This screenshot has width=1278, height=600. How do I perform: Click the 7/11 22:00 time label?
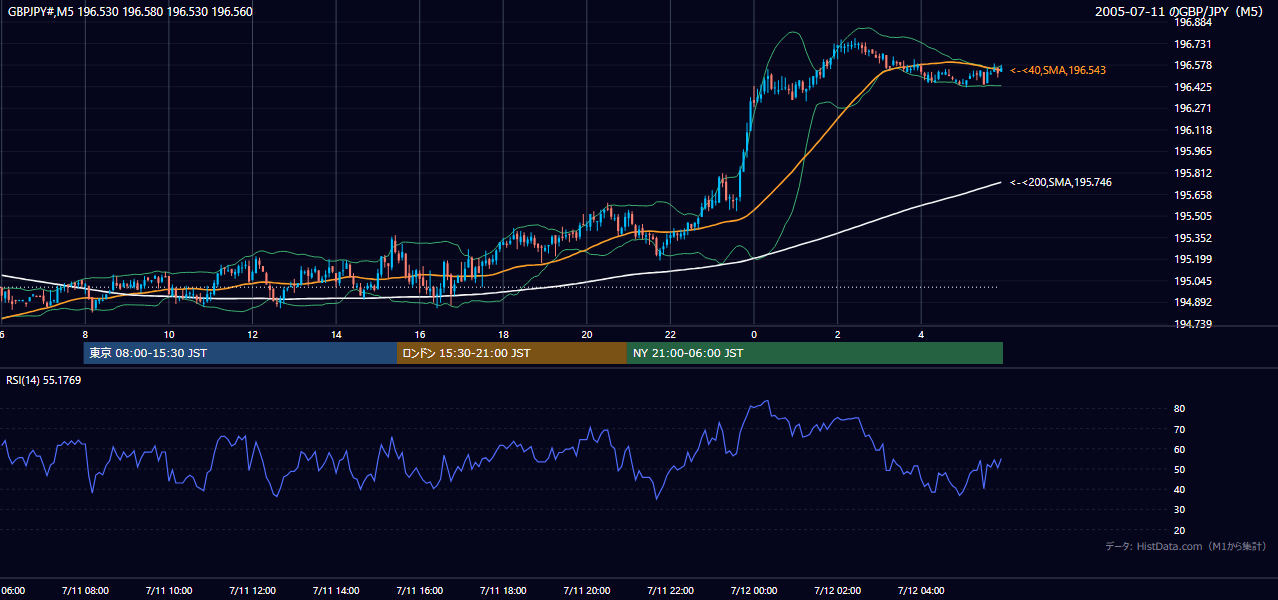pyautogui.click(x=670, y=590)
